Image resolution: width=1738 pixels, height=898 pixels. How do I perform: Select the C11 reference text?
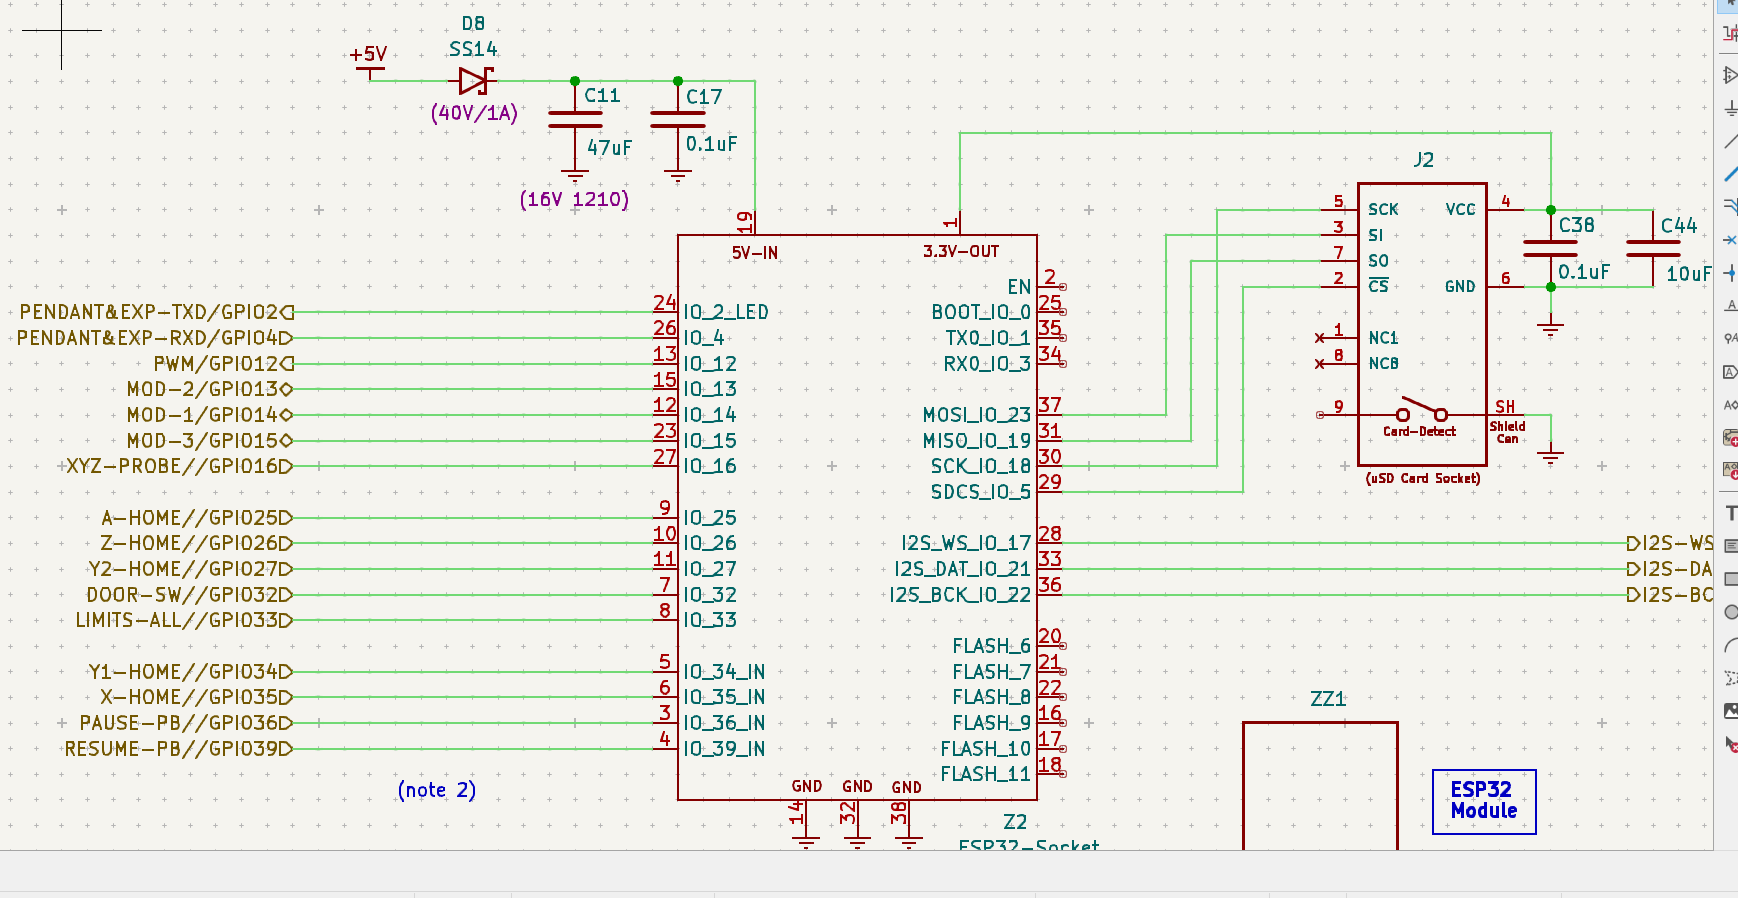602,96
